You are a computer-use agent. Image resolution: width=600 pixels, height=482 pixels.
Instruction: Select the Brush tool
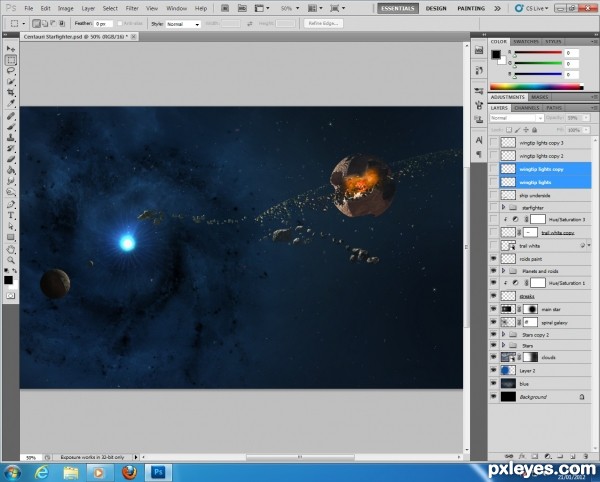tap(11, 127)
